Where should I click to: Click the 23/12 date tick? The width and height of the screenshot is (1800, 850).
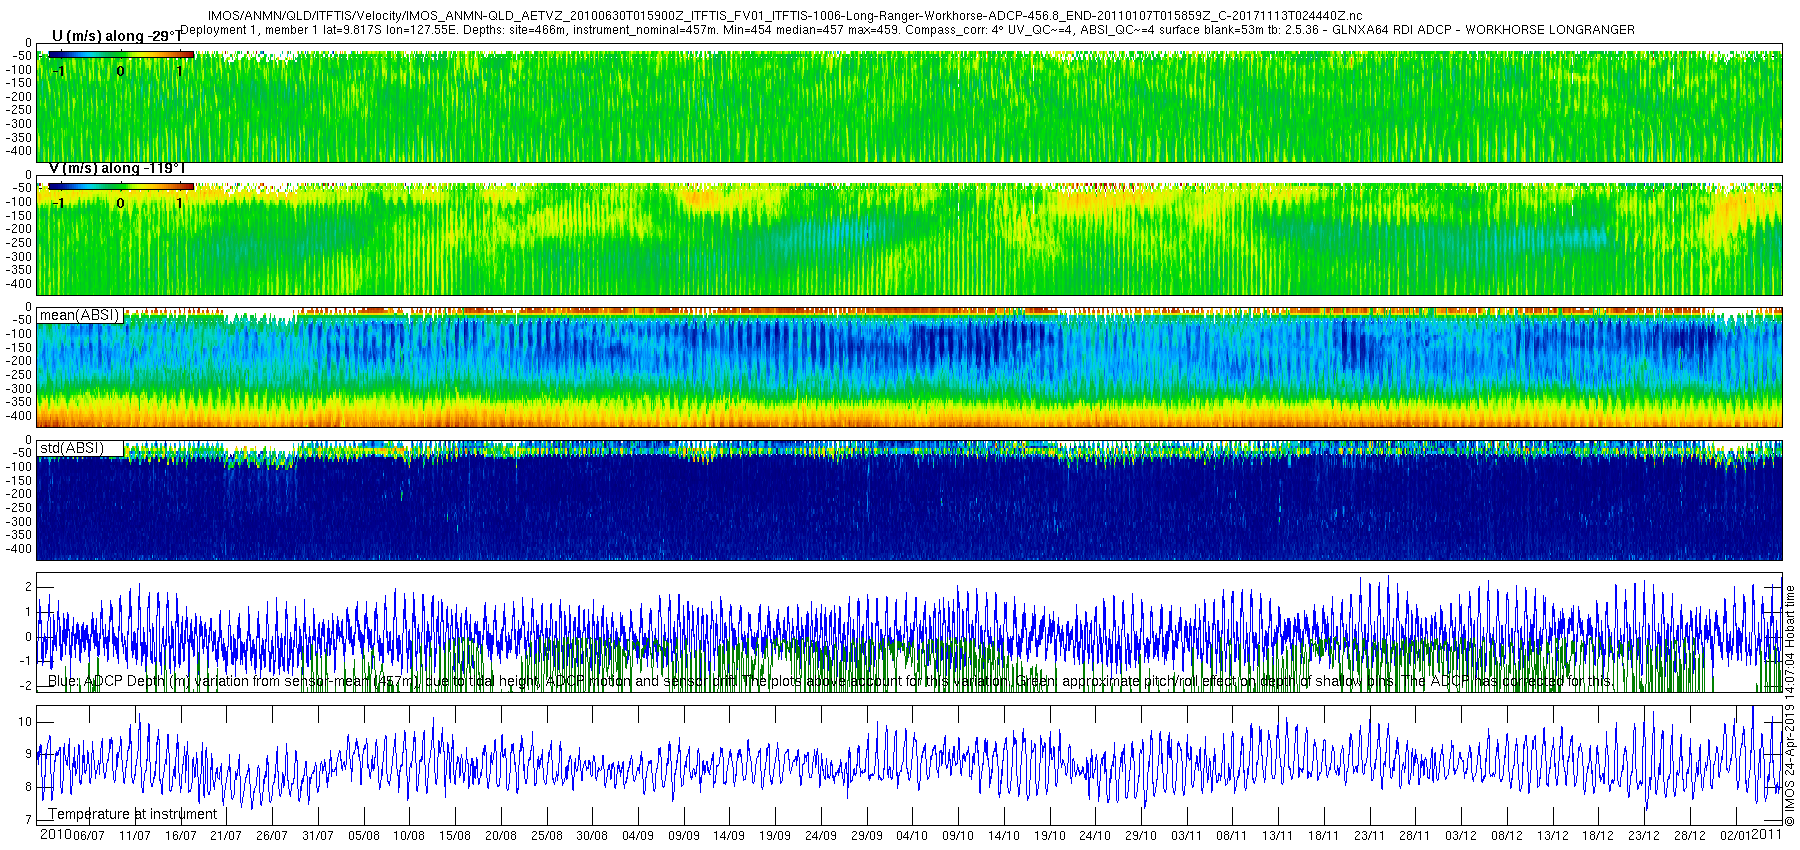1644,835
